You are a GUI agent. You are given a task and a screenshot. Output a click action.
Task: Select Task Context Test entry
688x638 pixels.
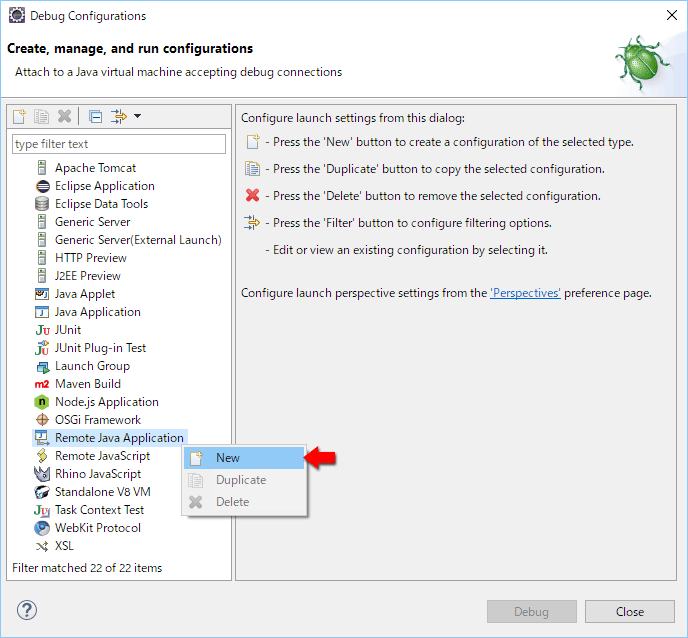click(x=99, y=510)
